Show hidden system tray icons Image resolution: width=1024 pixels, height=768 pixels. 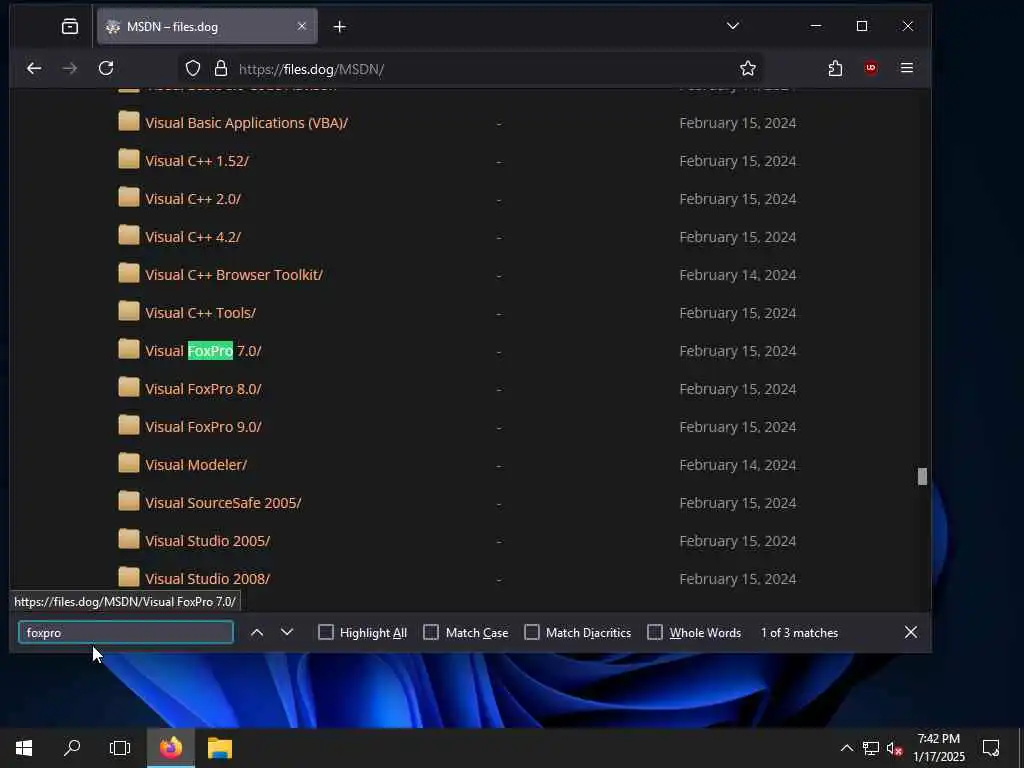coord(846,748)
